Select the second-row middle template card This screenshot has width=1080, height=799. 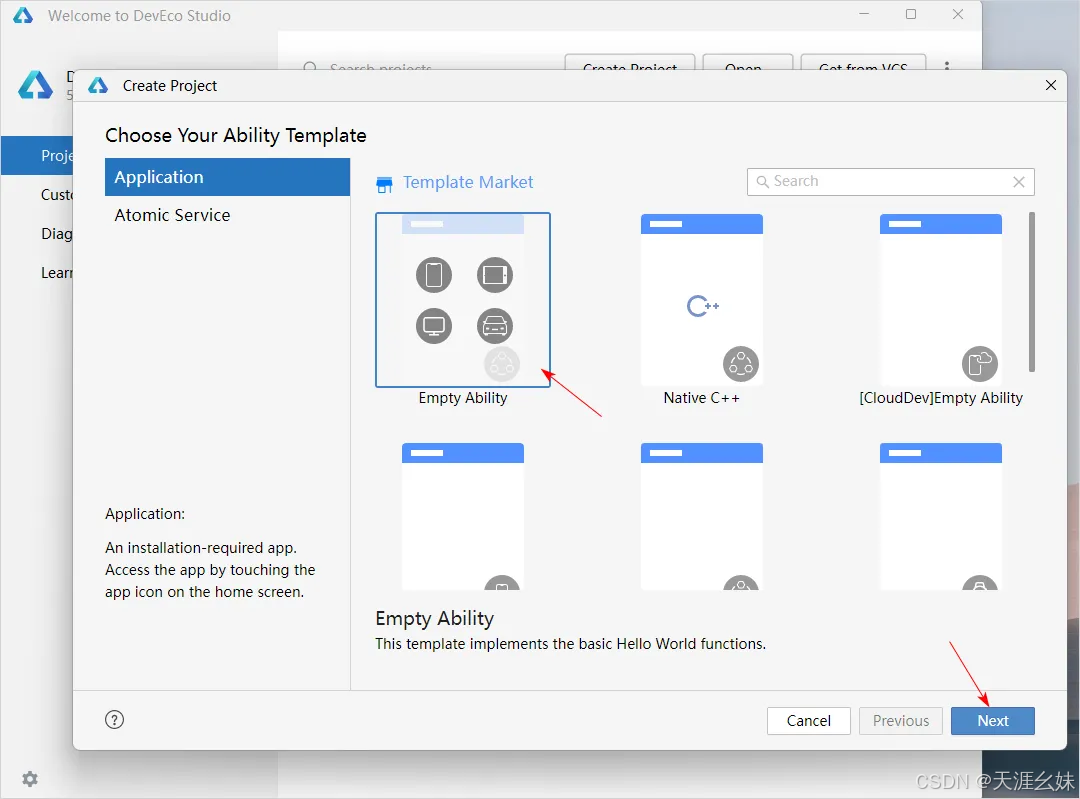coord(701,517)
